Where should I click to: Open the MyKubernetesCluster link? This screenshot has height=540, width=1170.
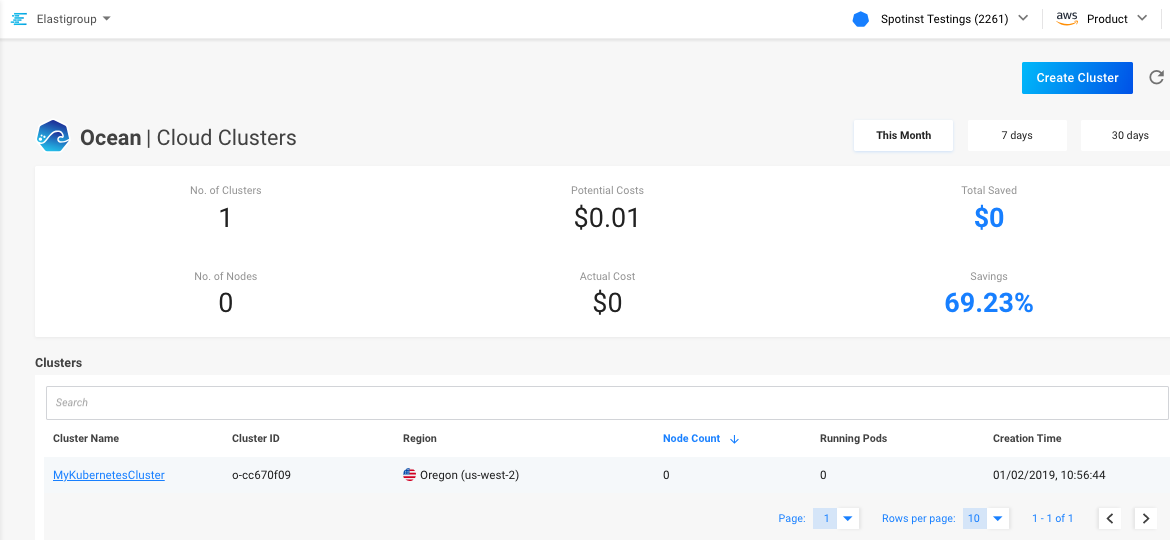point(109,475)
